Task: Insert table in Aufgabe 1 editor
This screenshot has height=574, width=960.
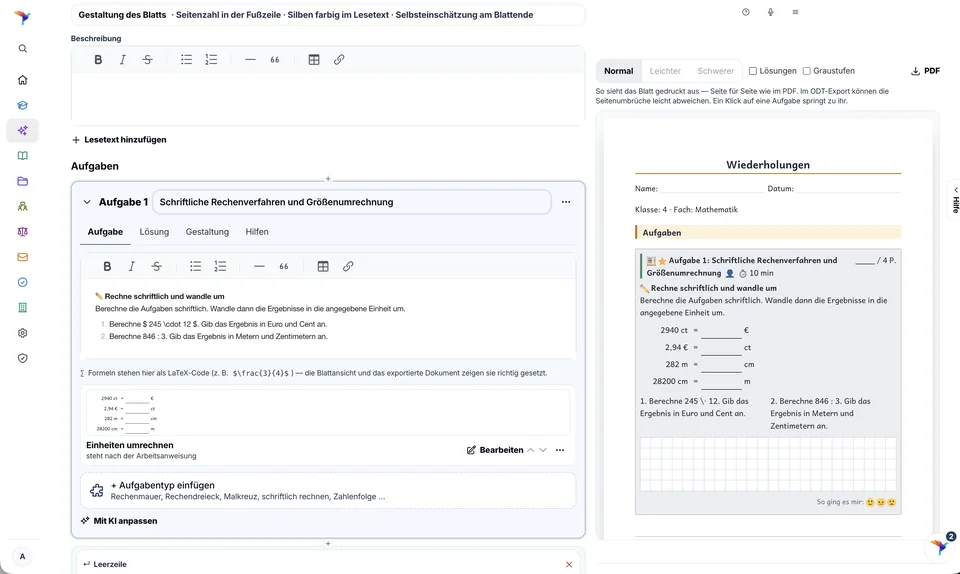Action: 323,266
